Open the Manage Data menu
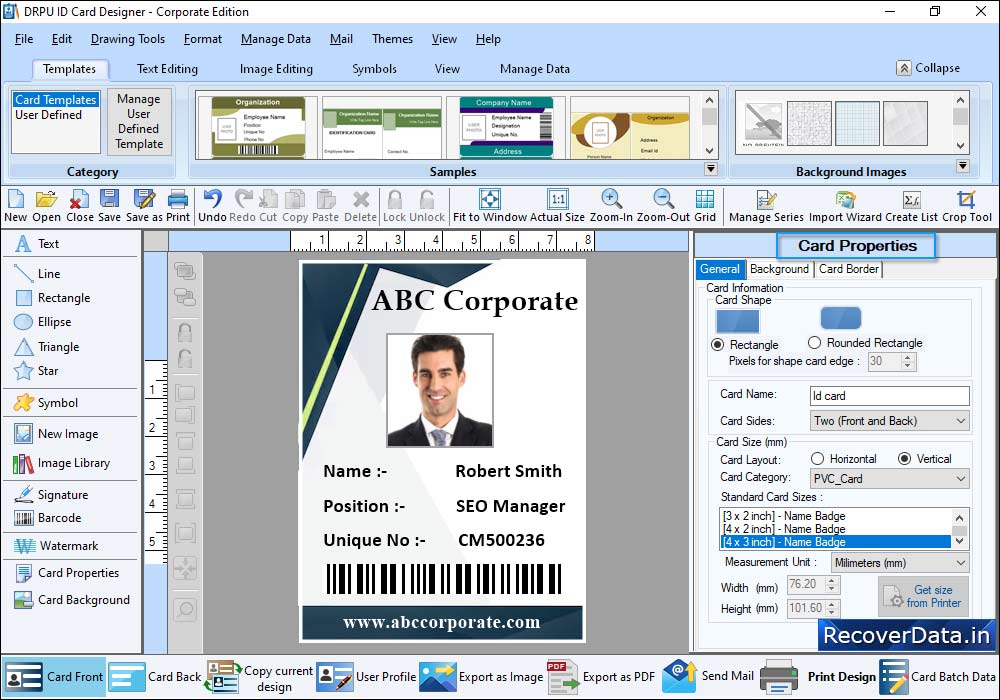 pos(276,39)
